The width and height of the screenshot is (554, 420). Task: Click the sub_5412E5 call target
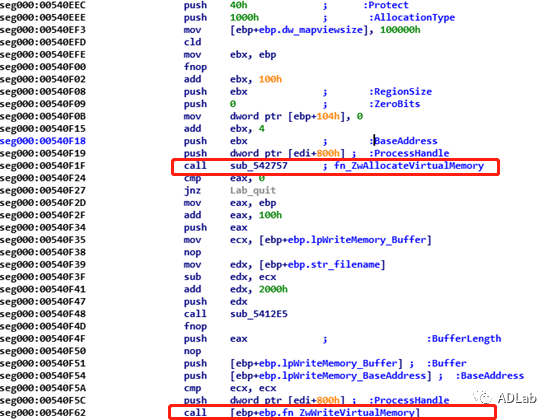click(259, 314)
